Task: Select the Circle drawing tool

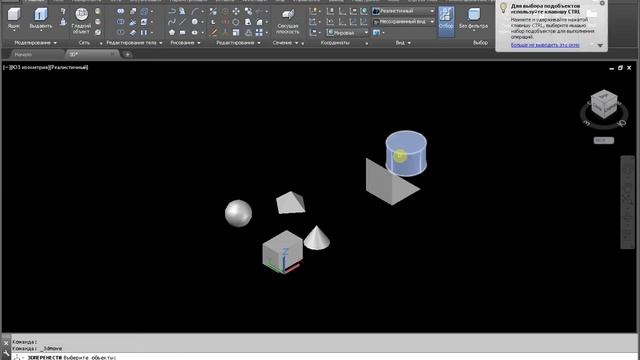Action: (195, 22)
